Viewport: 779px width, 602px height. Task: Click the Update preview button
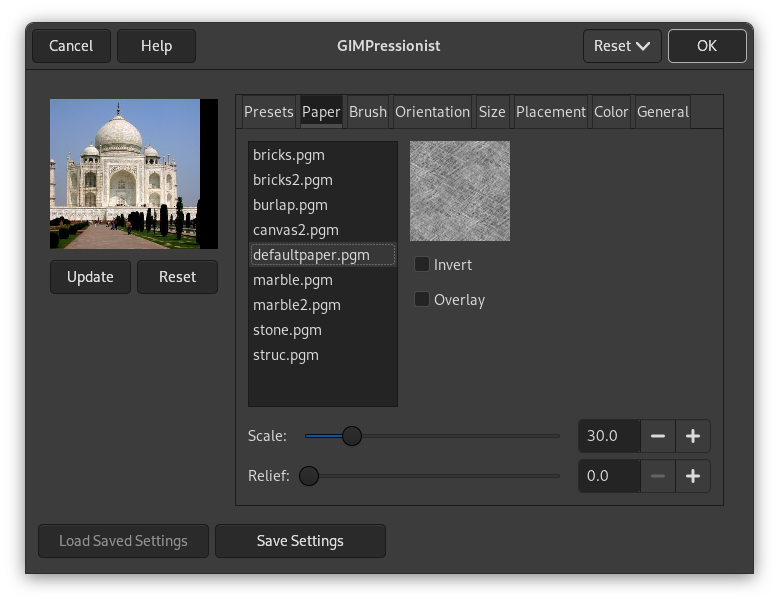click(90, 277)
